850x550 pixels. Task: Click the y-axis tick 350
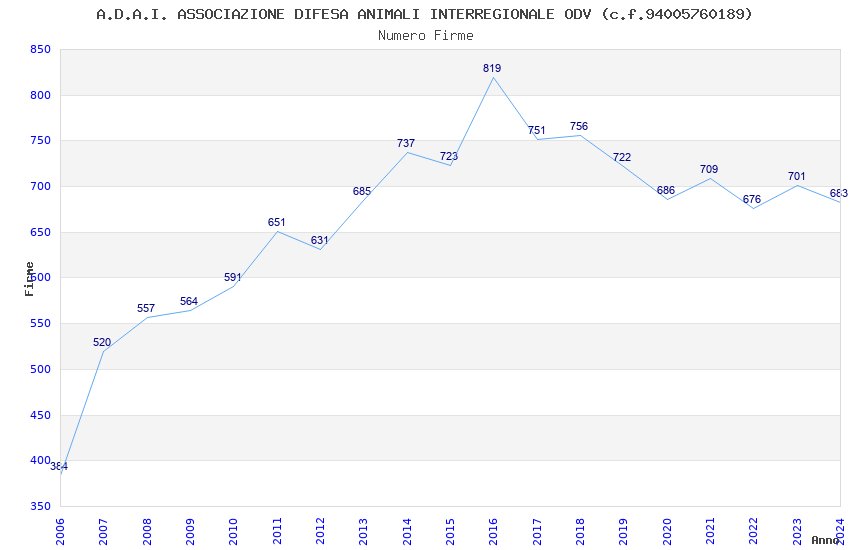pos(40,506)
